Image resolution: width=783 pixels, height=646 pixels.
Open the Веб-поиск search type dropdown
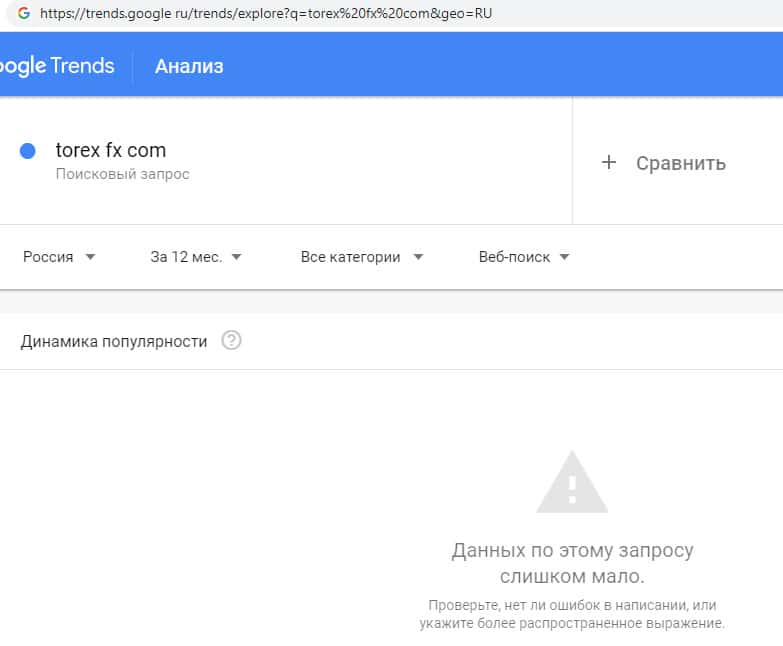point(524,257)
